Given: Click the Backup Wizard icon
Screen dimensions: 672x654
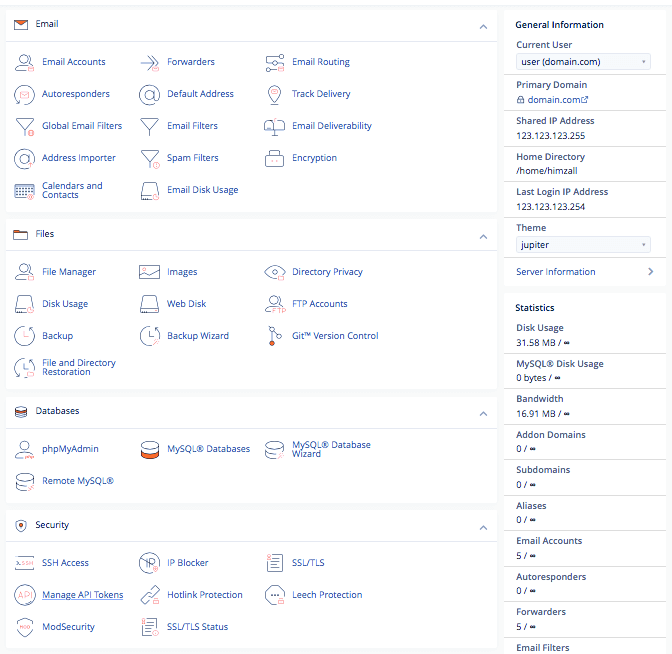Looking at the screenshot, I should coord(150,336).
